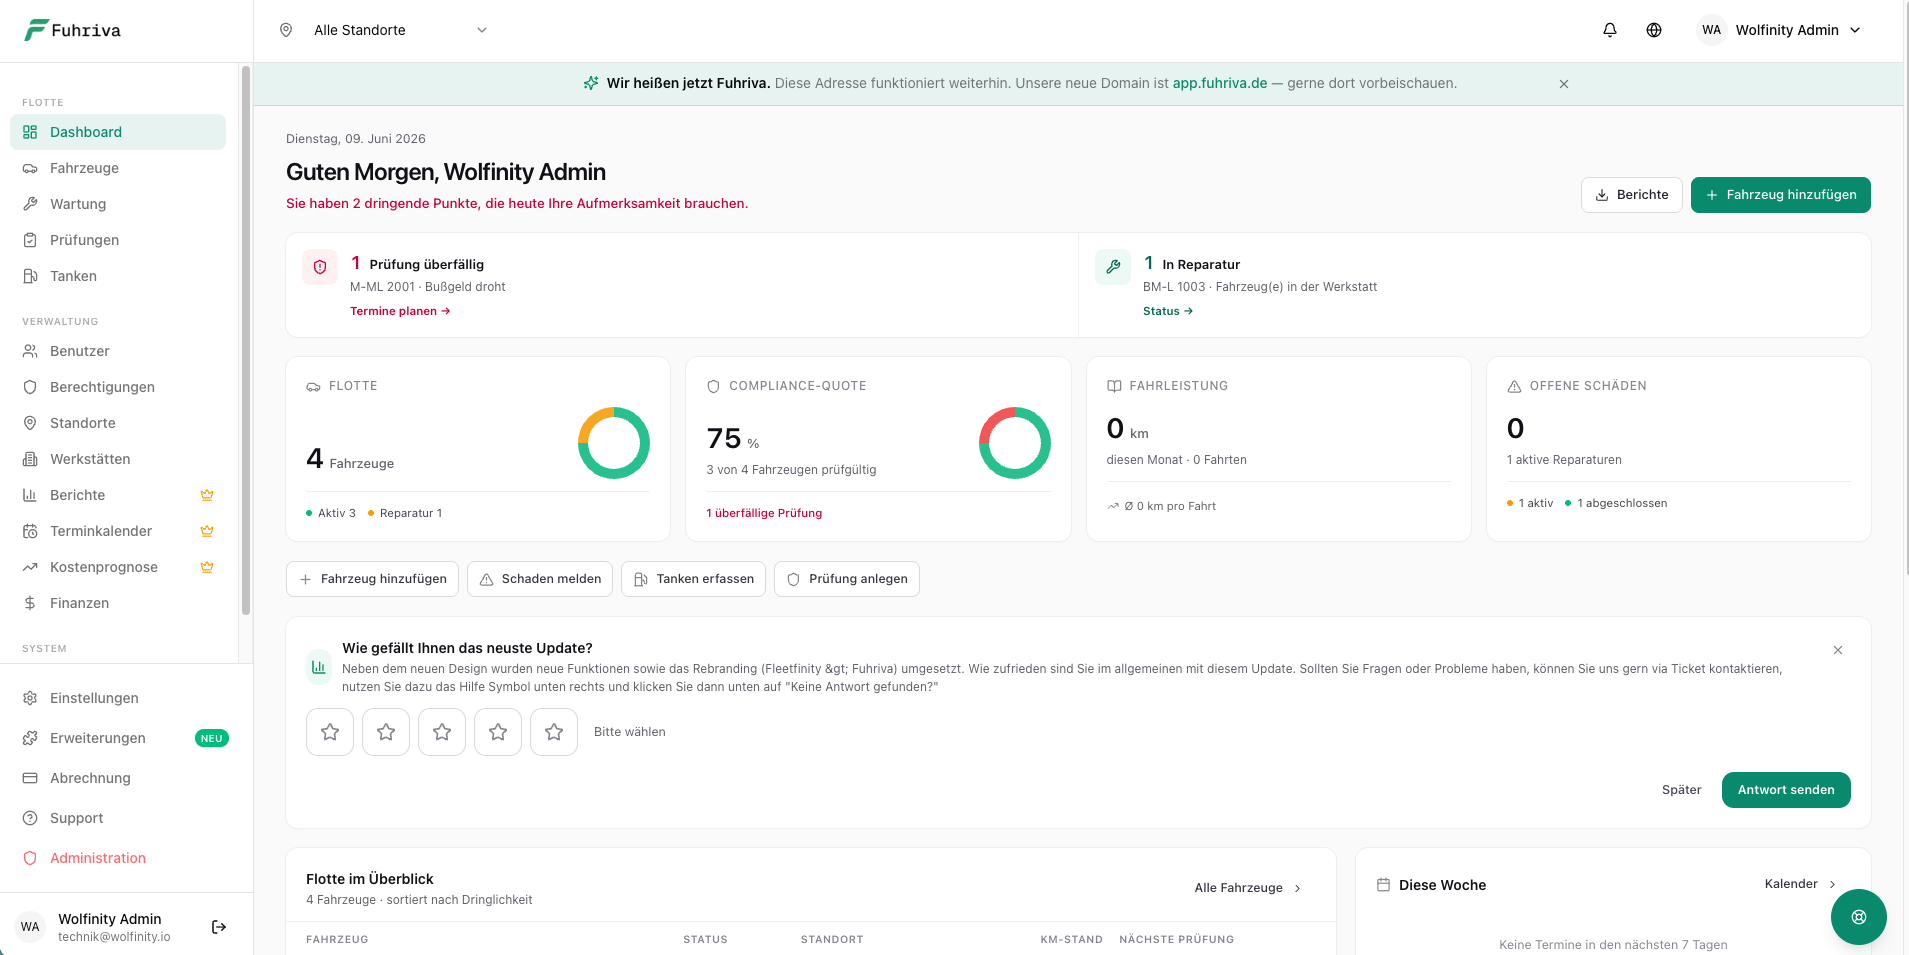Close the update feedback card

click(x=1838, y=650)
